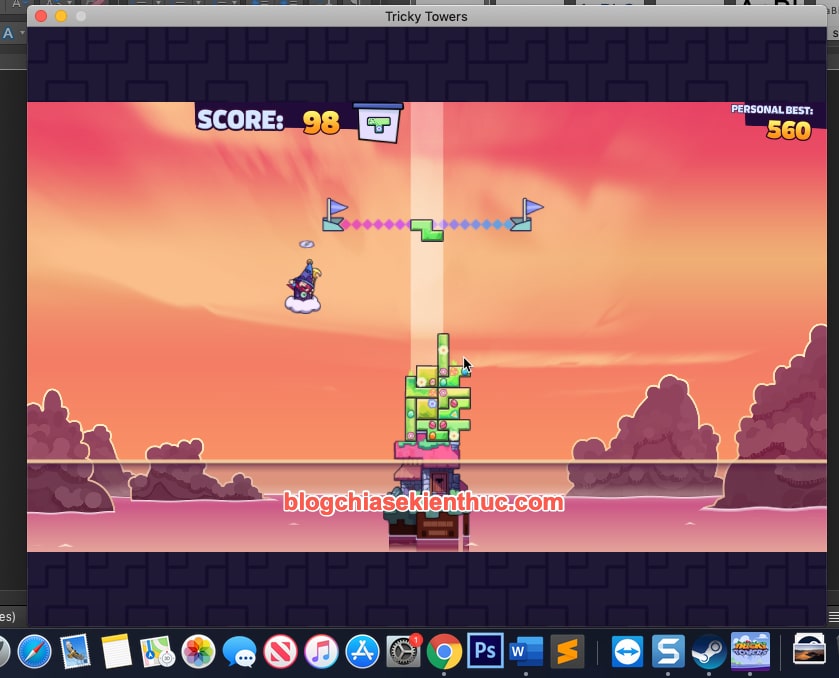Image resolution: width=839 pixels, height=678 pixels.
Task: Click Tricky Towers icon in dock
Action: pos(750,651)
